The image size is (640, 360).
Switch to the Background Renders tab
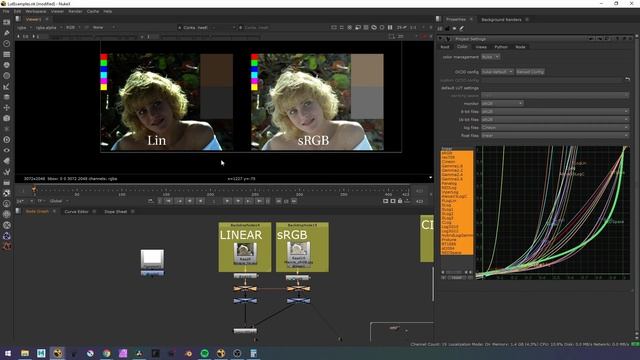click(x=501, y=20)
